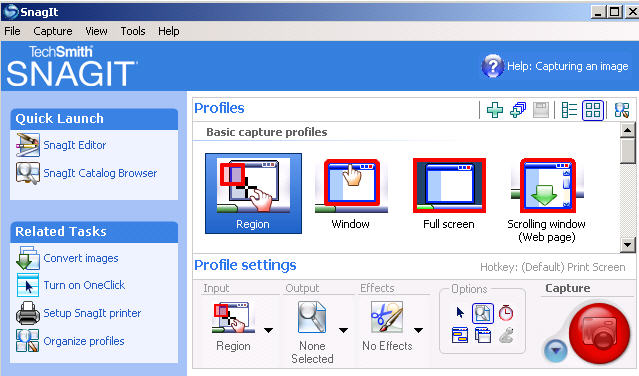Screen dimensions: 639x376
Task: Click the Hotkey: (Default) Print Screen text
Action: pos(553,267)
